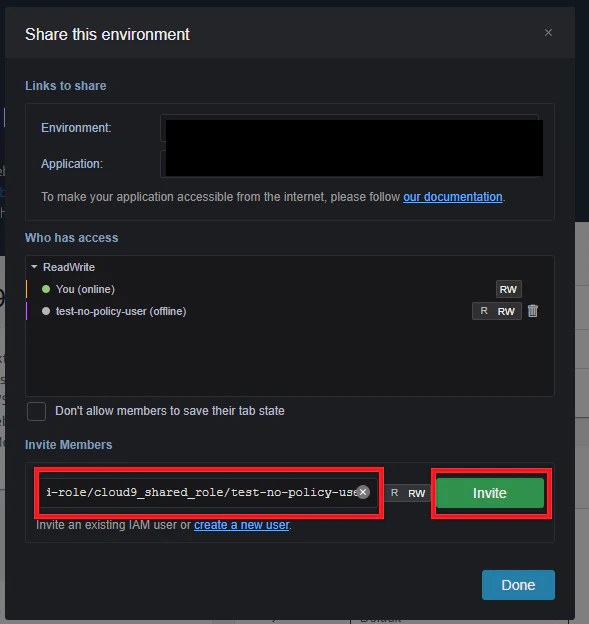The height and width of the screenshot is (624, 589).
Task: Toggle Don't allow members to save tab state
Action: point(36,411)
